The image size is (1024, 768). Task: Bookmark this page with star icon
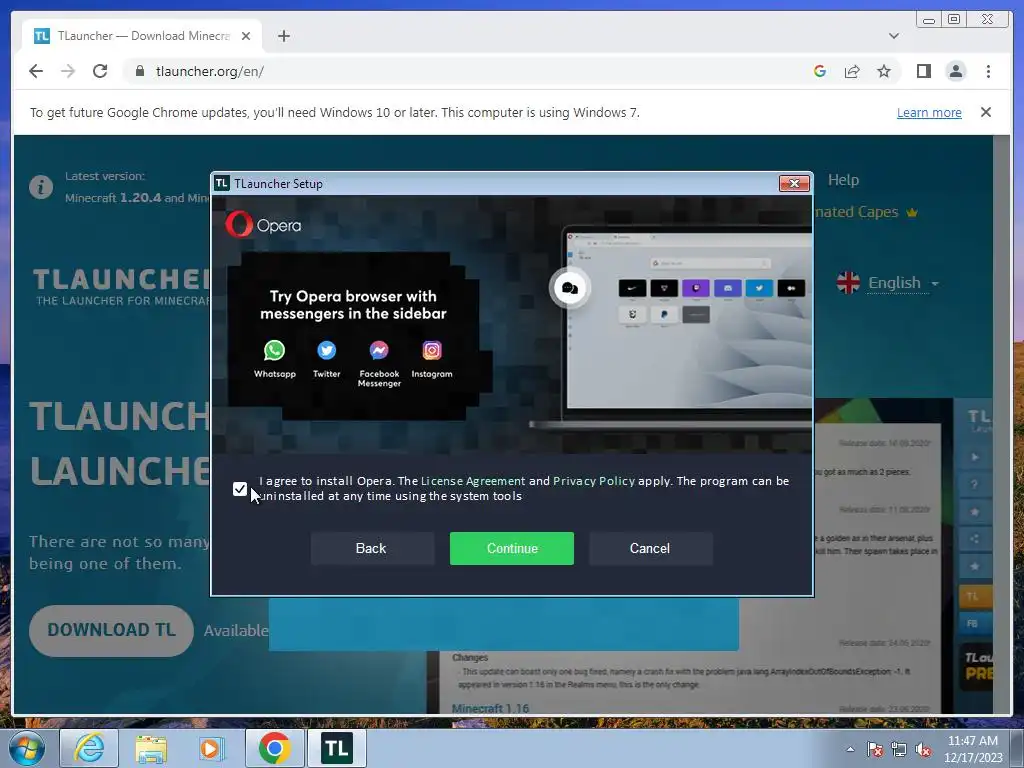tap(884, 71)
